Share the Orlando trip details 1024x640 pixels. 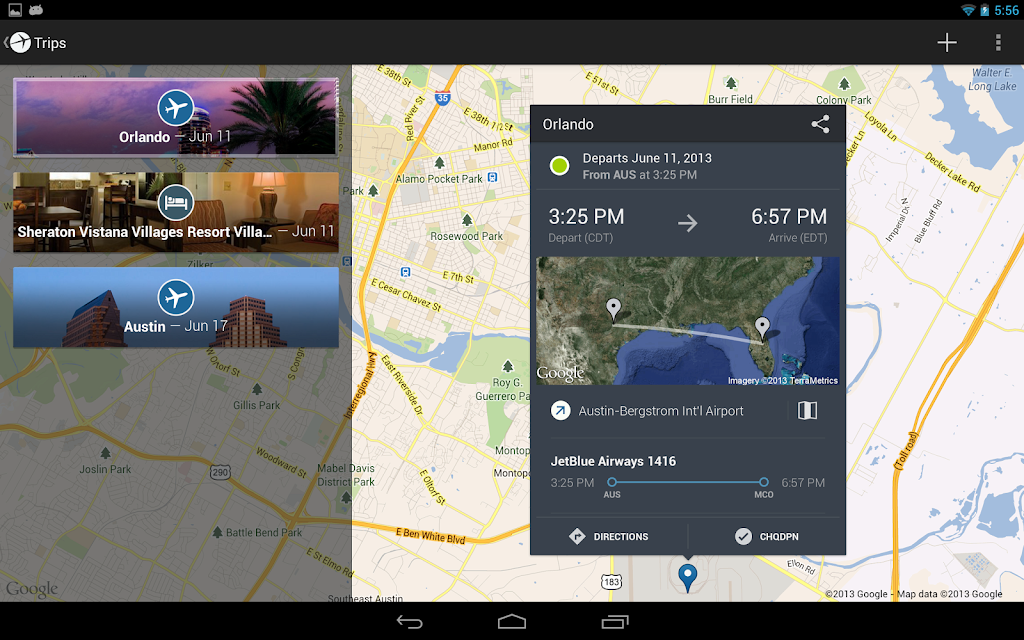[x=820, y=124]
